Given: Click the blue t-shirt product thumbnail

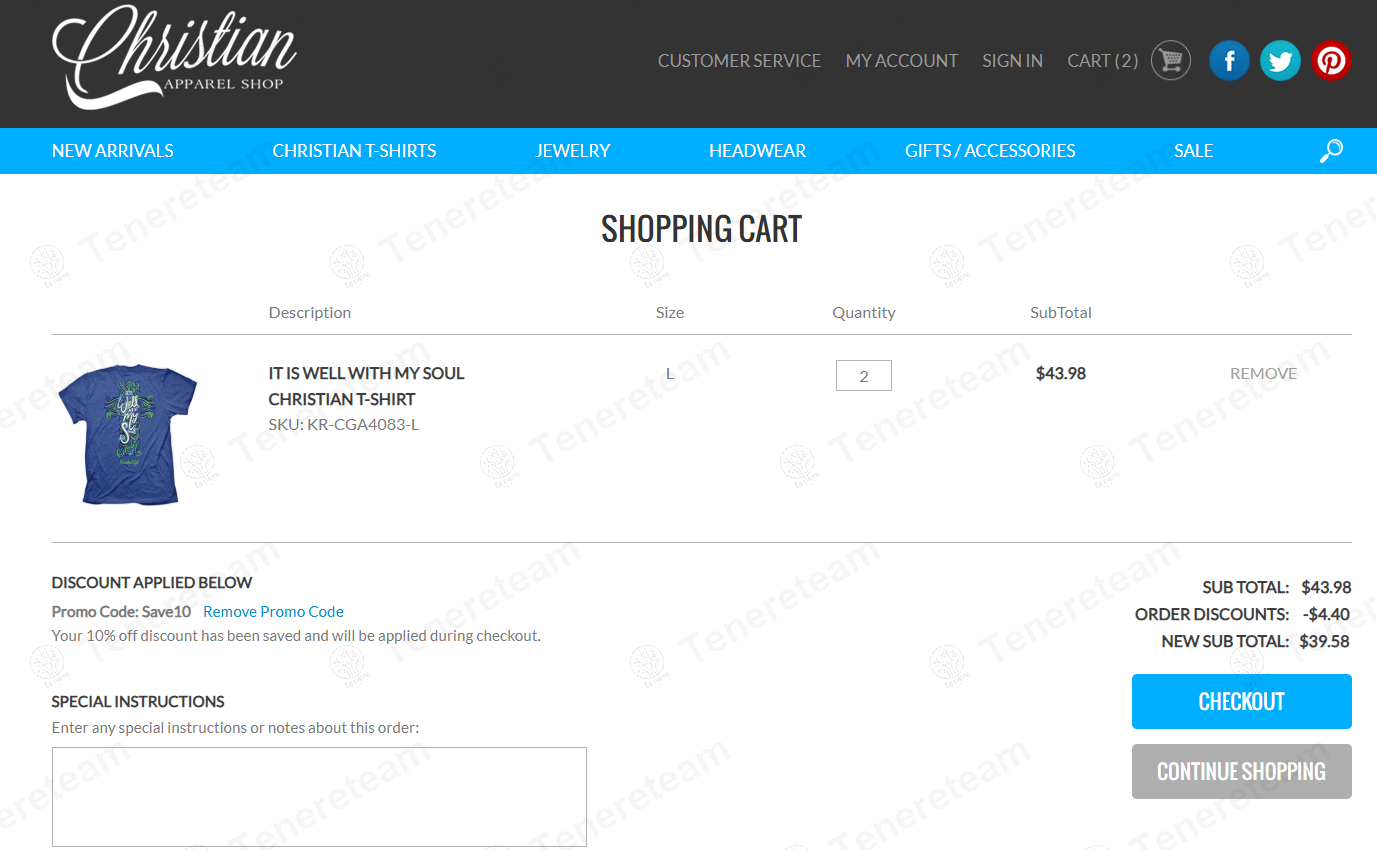Looking at the screenshot, I should click(x=128, y=435).
